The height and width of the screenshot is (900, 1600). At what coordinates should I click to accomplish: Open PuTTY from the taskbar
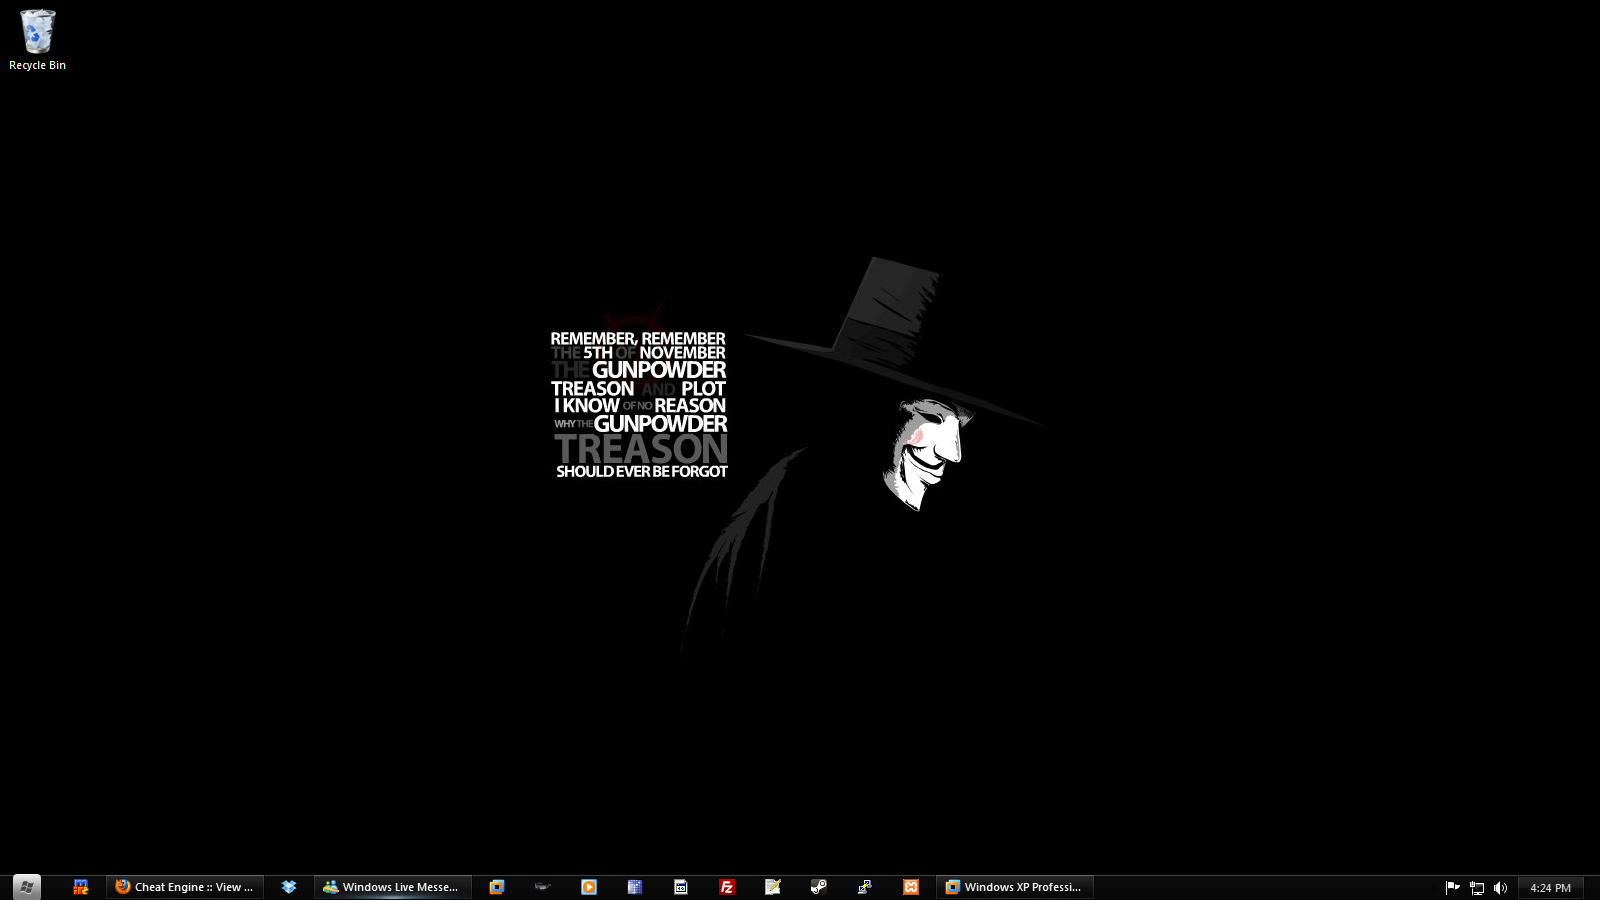865,887
